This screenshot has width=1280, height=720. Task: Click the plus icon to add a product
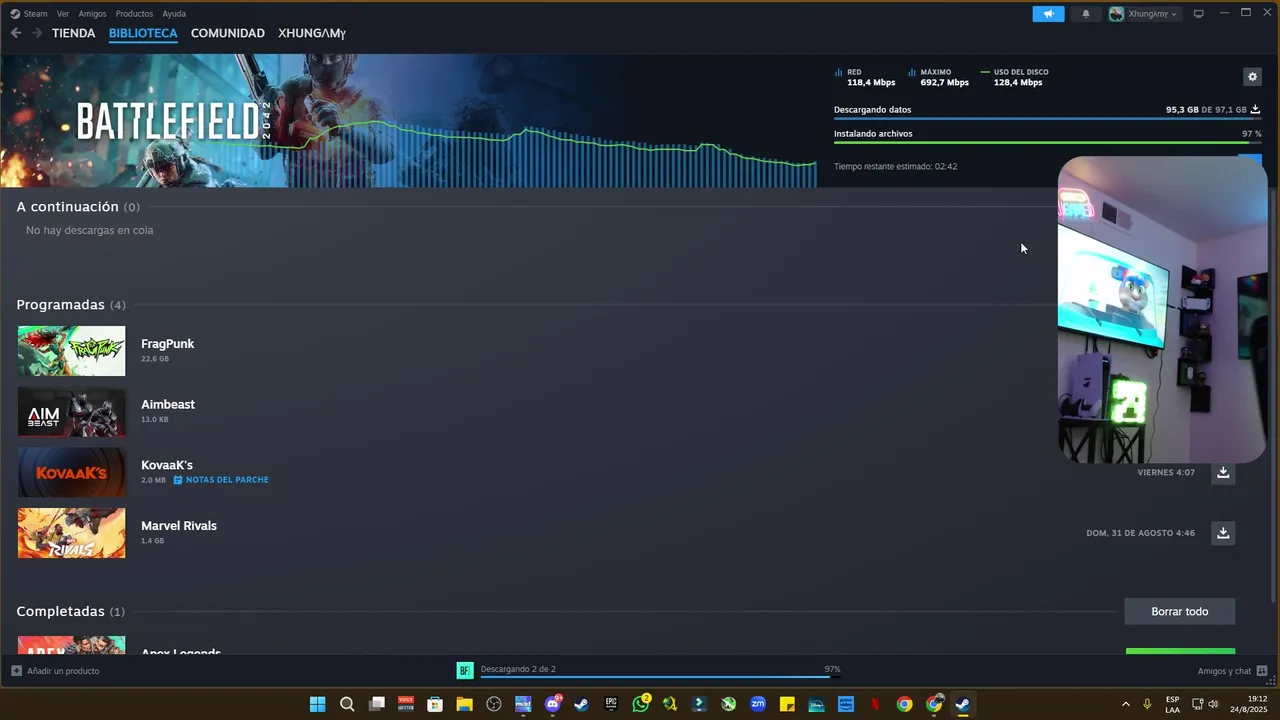tap(16, 671)
